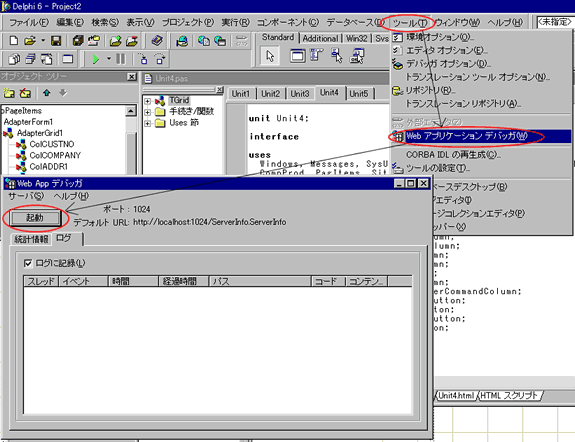Click the move down arrow in Object Tree
This screenshot has width=575, height=442.
tap(63, 93)
